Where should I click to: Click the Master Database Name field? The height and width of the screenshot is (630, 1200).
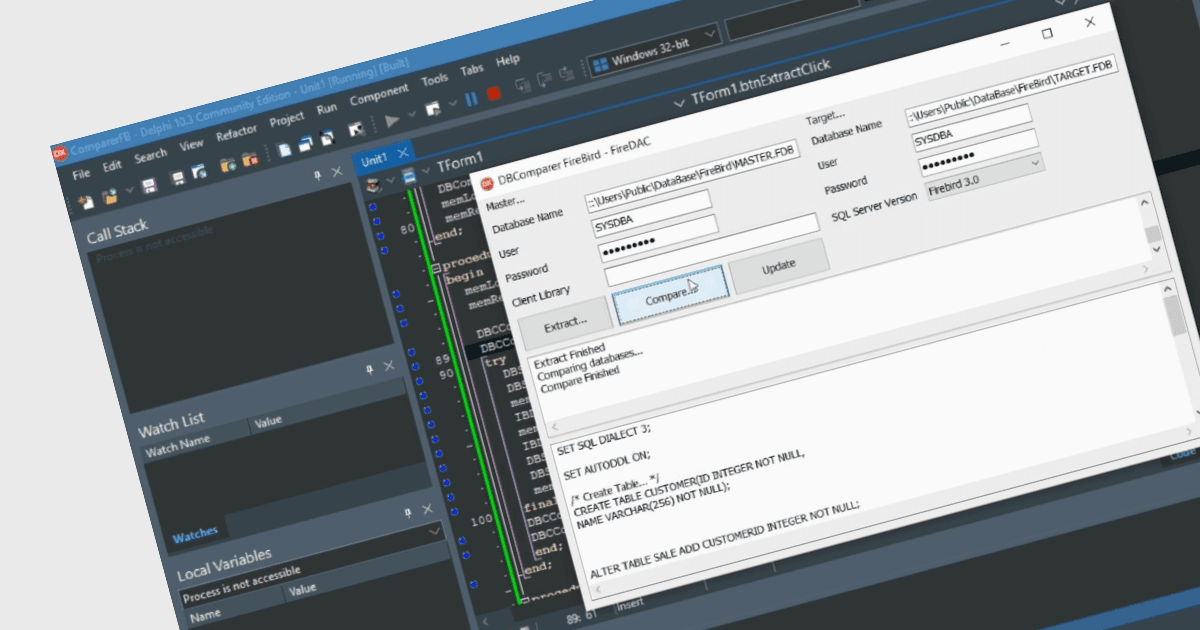point(693,176)
